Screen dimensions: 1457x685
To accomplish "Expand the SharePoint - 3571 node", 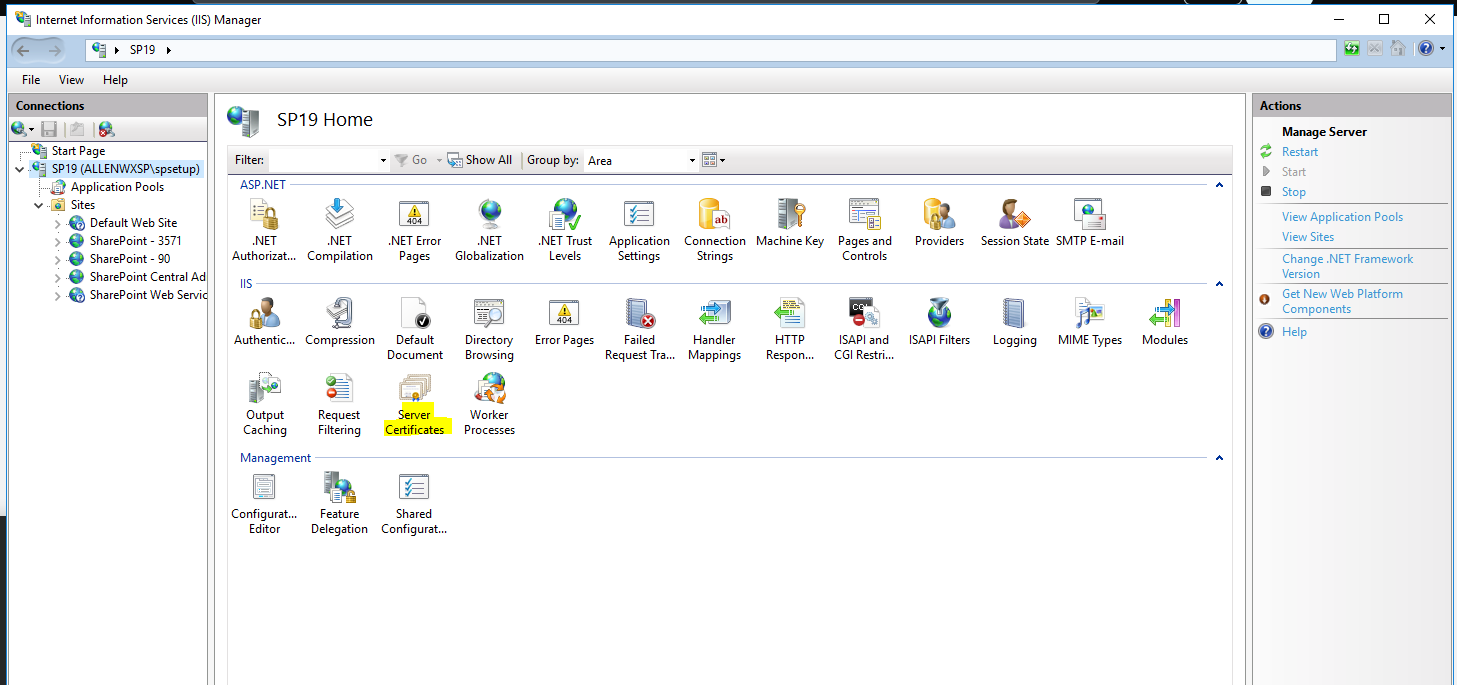I will tap(58, 241).
